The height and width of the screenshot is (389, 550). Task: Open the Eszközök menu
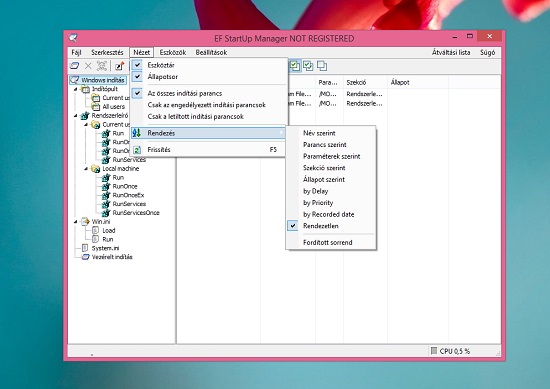173,52
